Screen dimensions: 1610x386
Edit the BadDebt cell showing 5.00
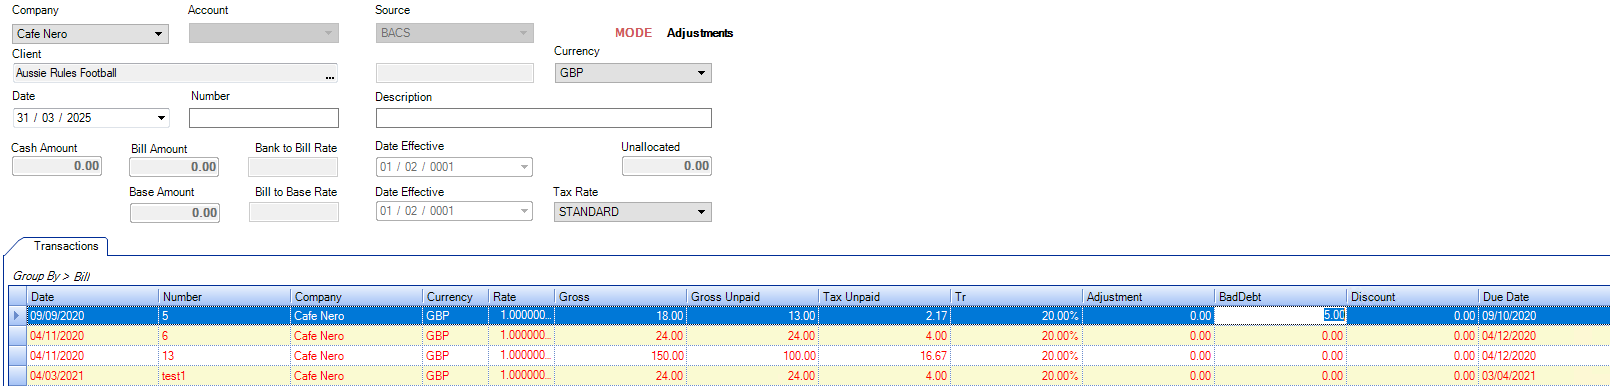click(x=1281, y=316)
